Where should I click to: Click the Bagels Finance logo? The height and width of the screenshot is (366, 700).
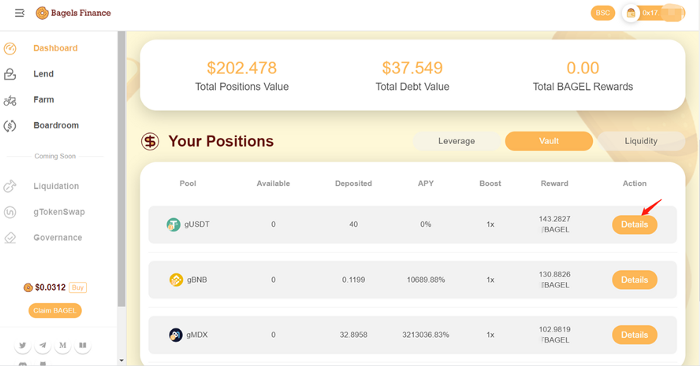(x=74, y=13)
